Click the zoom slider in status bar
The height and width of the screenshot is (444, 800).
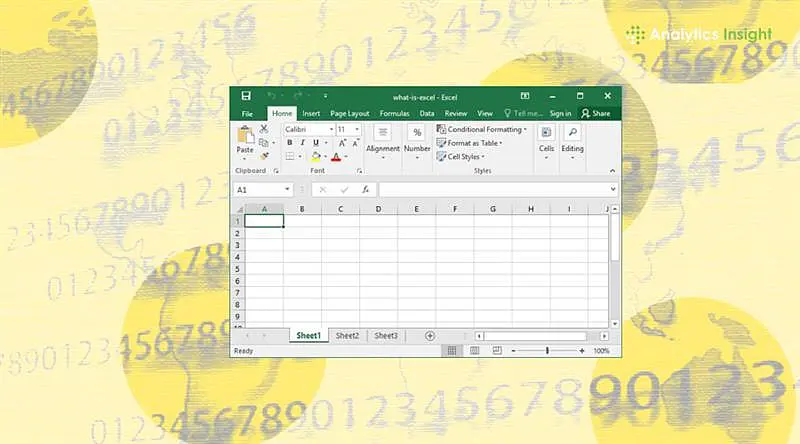tap(547, 351)
